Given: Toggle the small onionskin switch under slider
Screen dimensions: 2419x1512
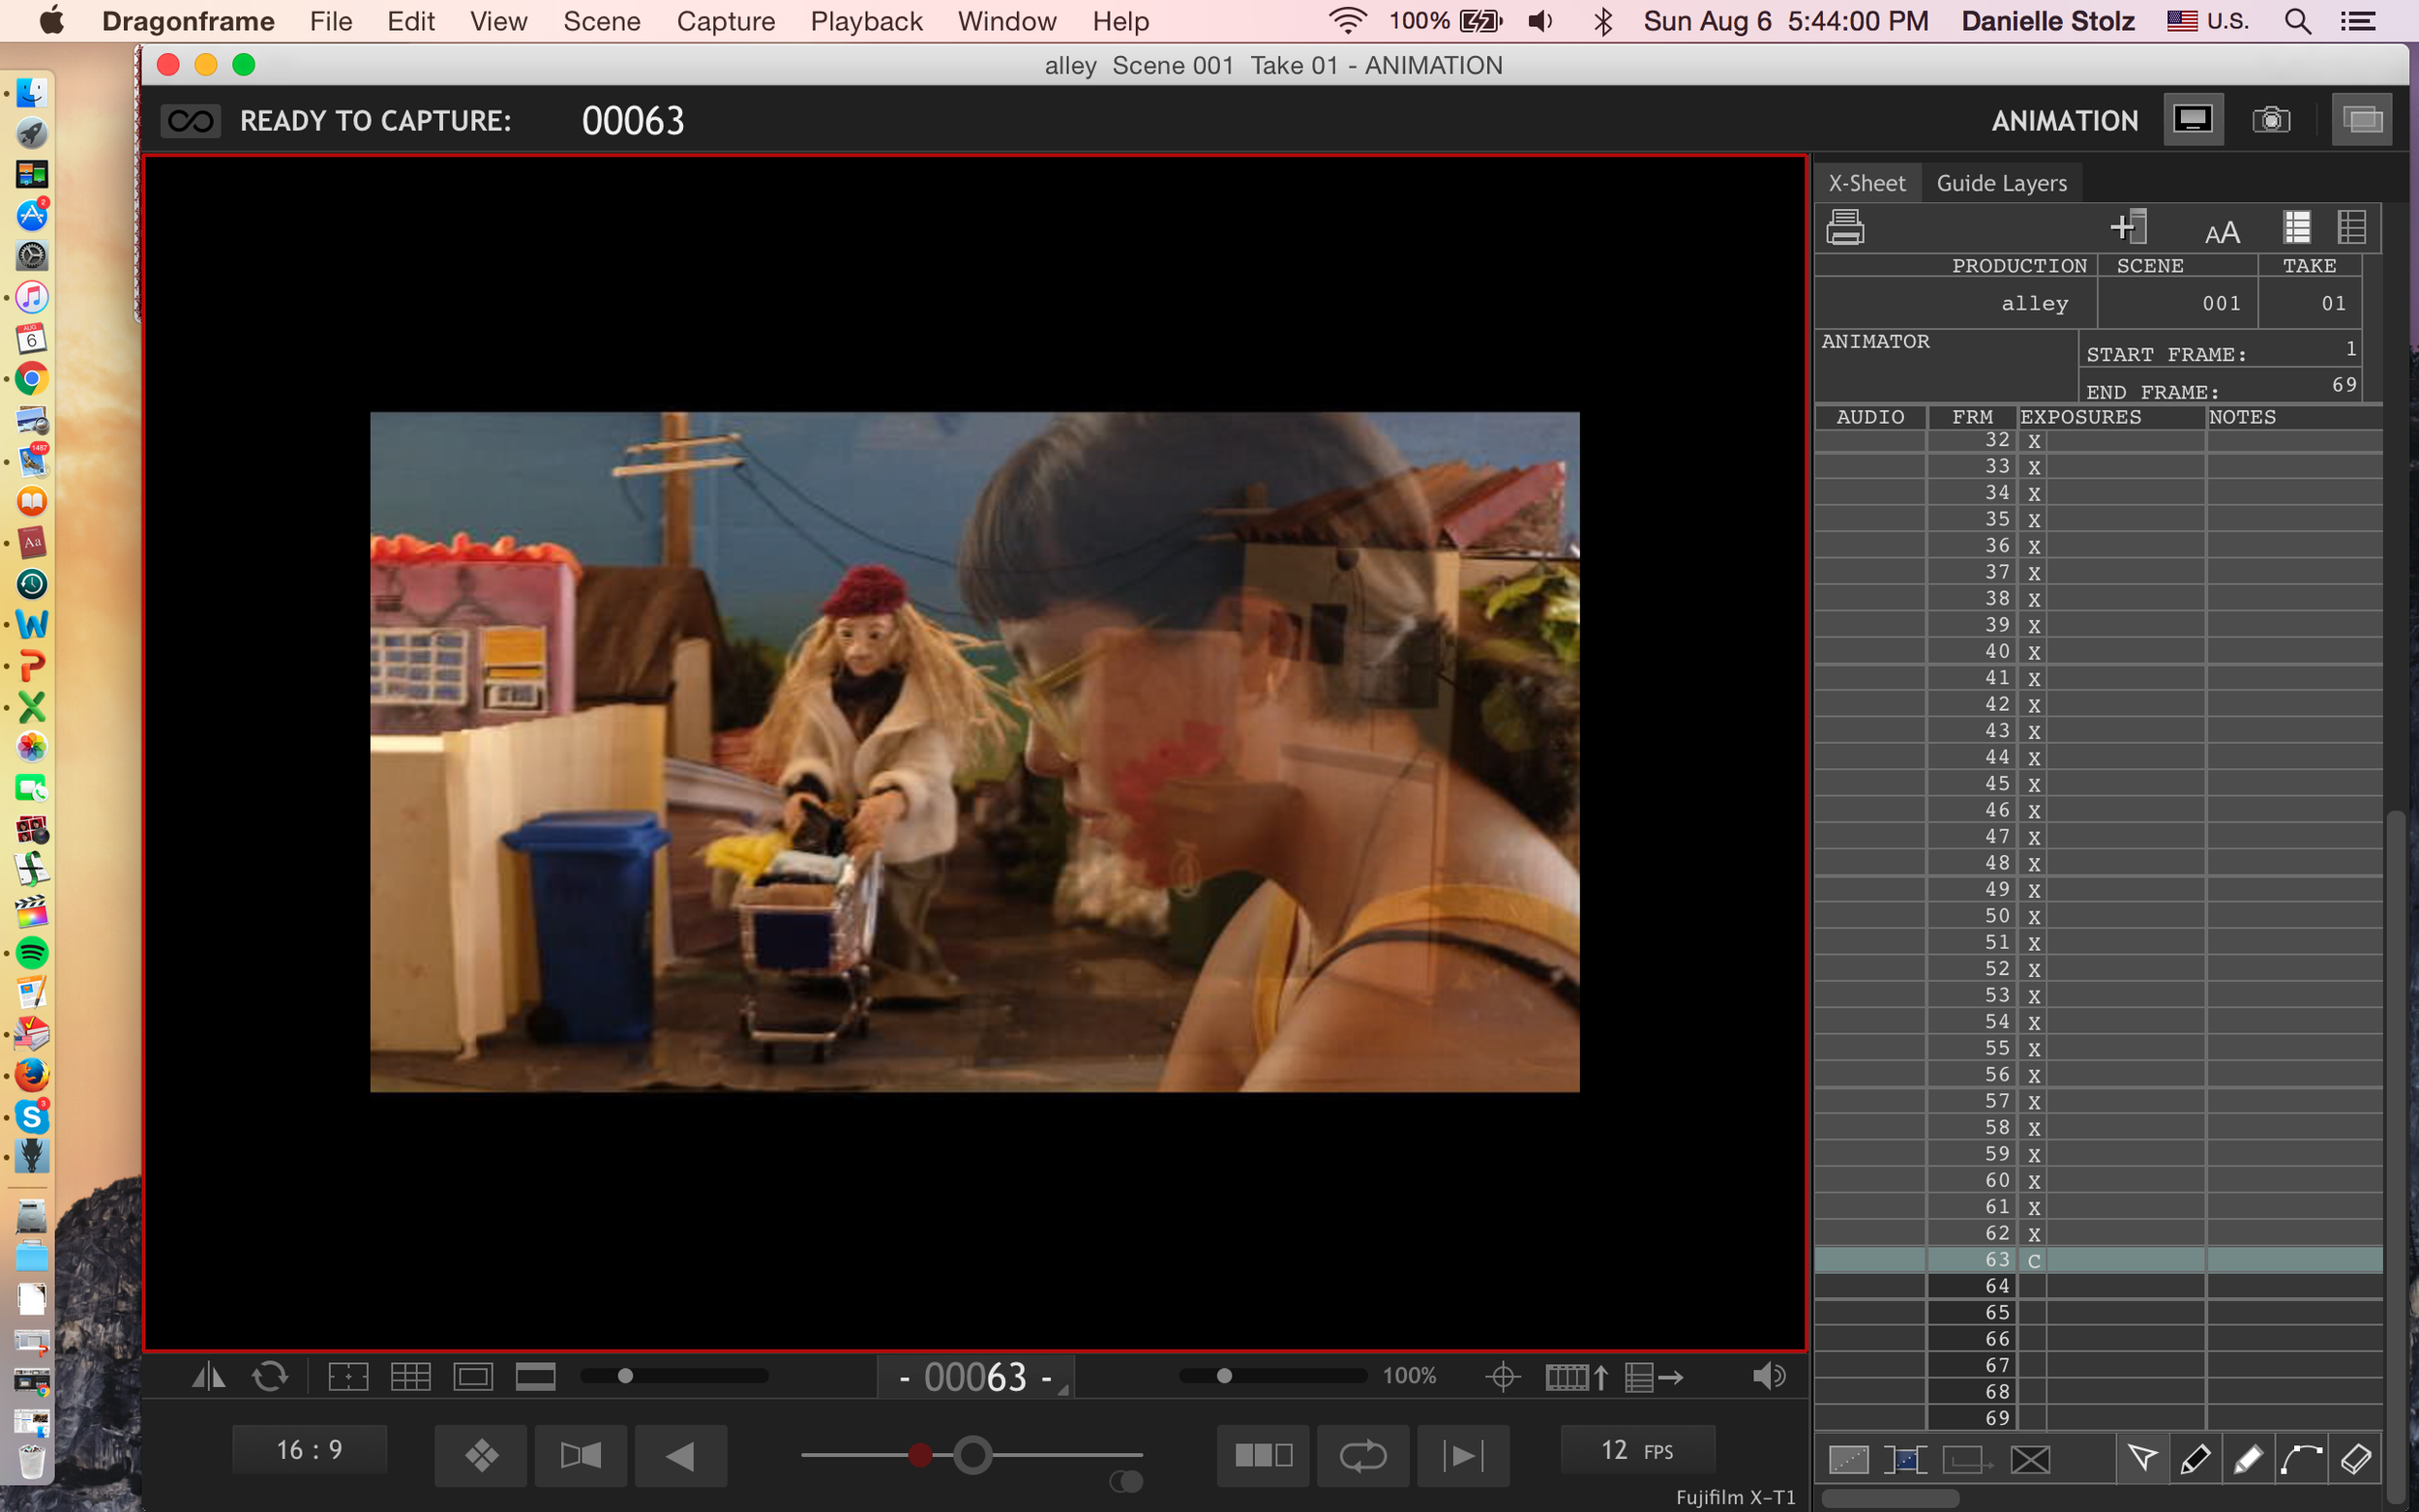Looking at the screenshot, I should tap(1127, 1481).
